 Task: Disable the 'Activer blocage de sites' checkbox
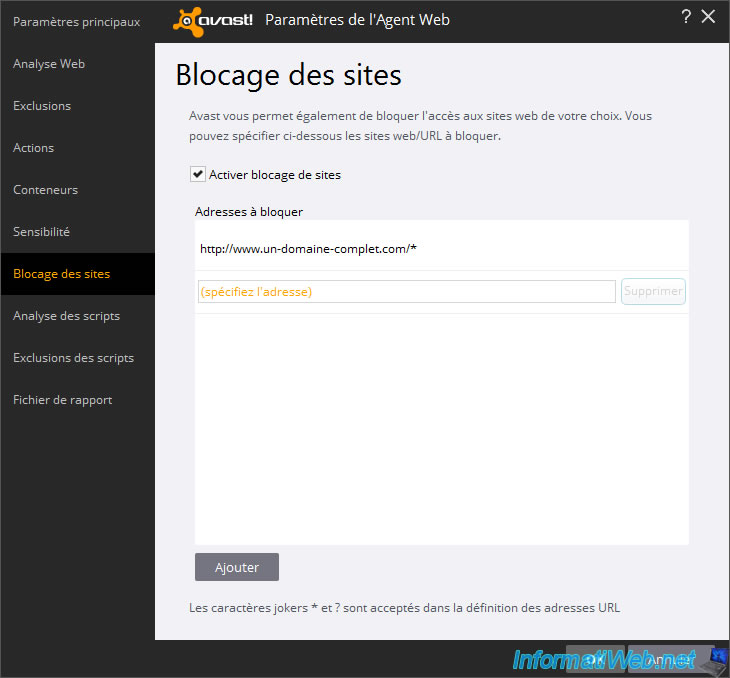point(198,175)
